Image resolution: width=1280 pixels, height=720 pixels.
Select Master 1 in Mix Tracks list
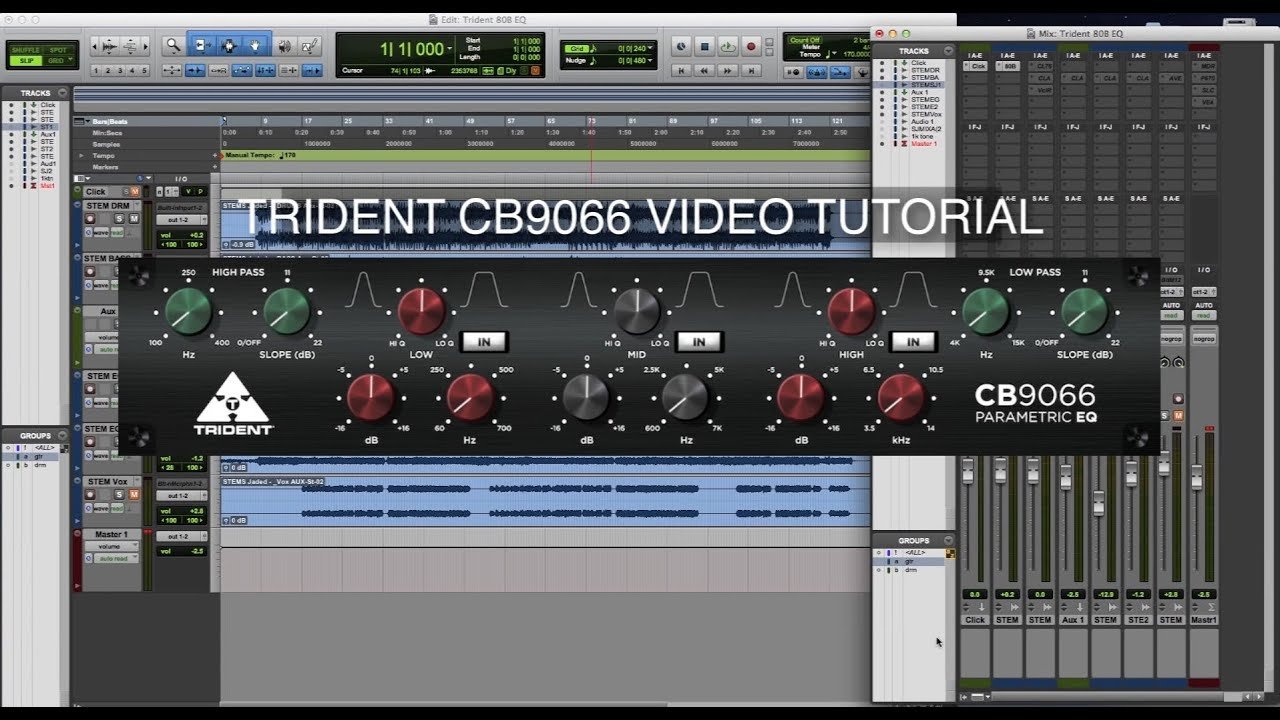923,144
